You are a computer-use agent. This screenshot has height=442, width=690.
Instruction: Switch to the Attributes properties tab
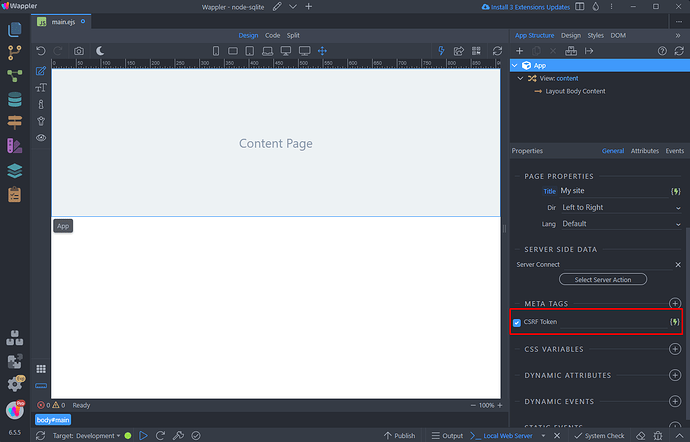pos(645,151)
